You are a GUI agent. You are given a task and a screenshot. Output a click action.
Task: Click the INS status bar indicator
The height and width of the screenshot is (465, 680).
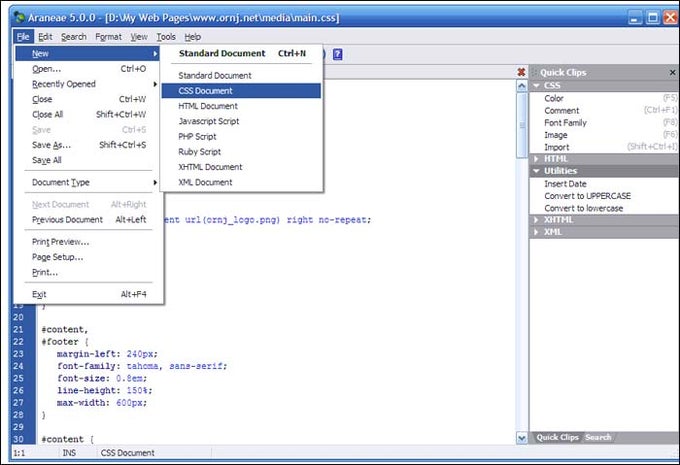tap(69, 453)
